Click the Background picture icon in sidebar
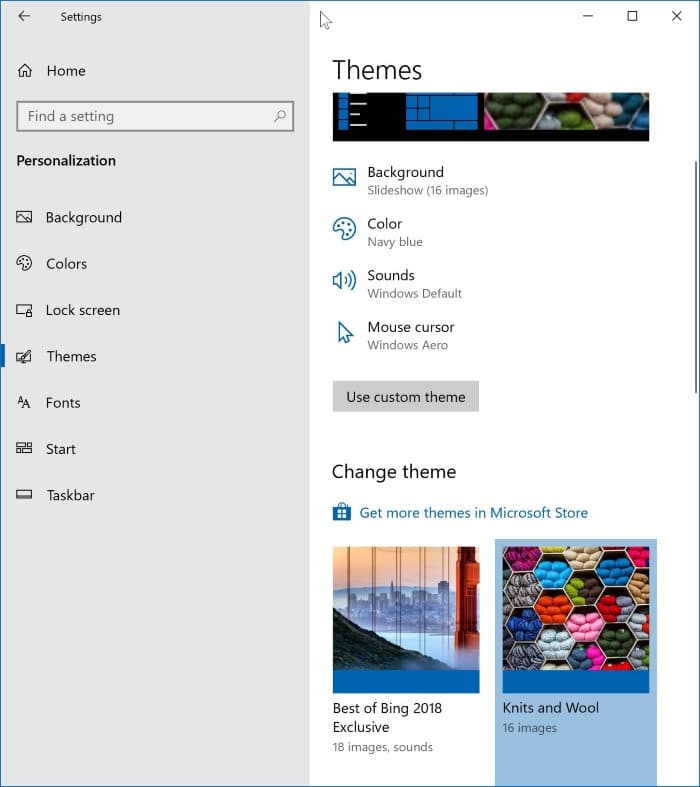The width and height of the screenshot is (700, 787). pos(24,217)
